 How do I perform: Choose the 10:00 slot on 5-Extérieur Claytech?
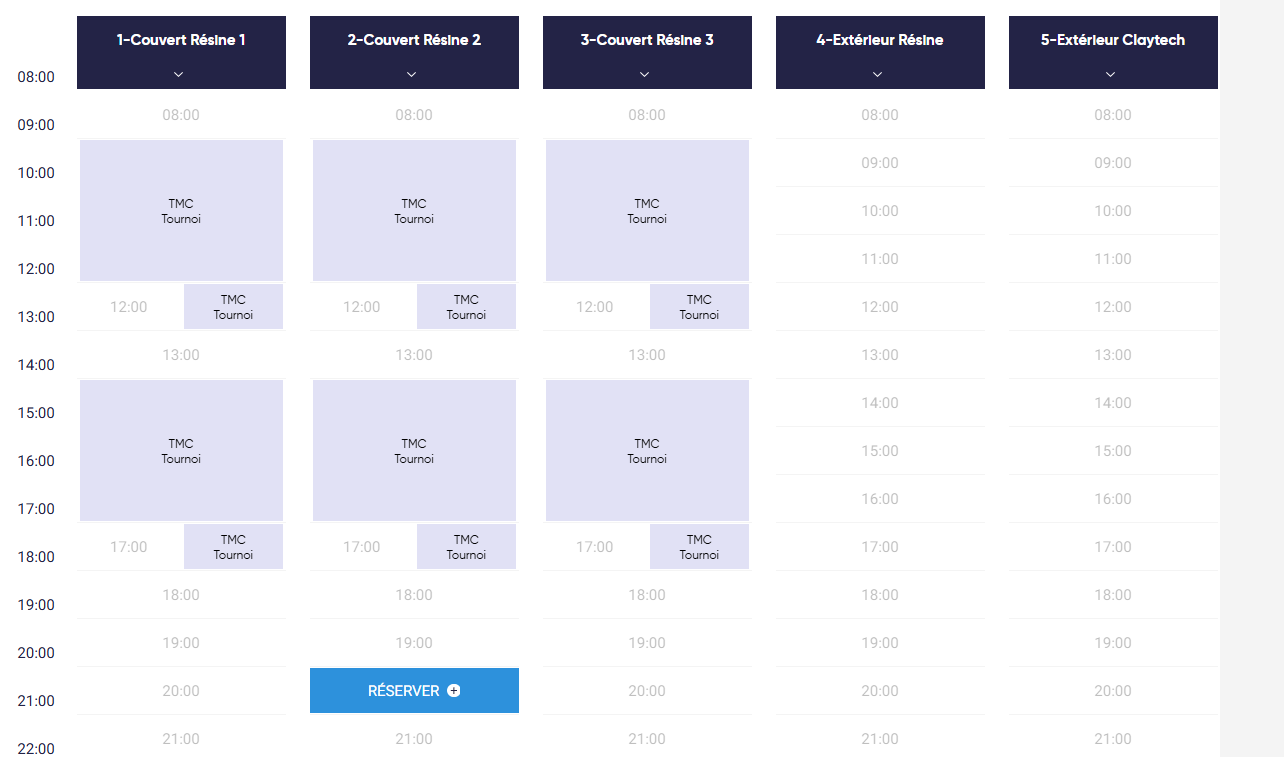pyautogui.click(x=1113, y=211)
